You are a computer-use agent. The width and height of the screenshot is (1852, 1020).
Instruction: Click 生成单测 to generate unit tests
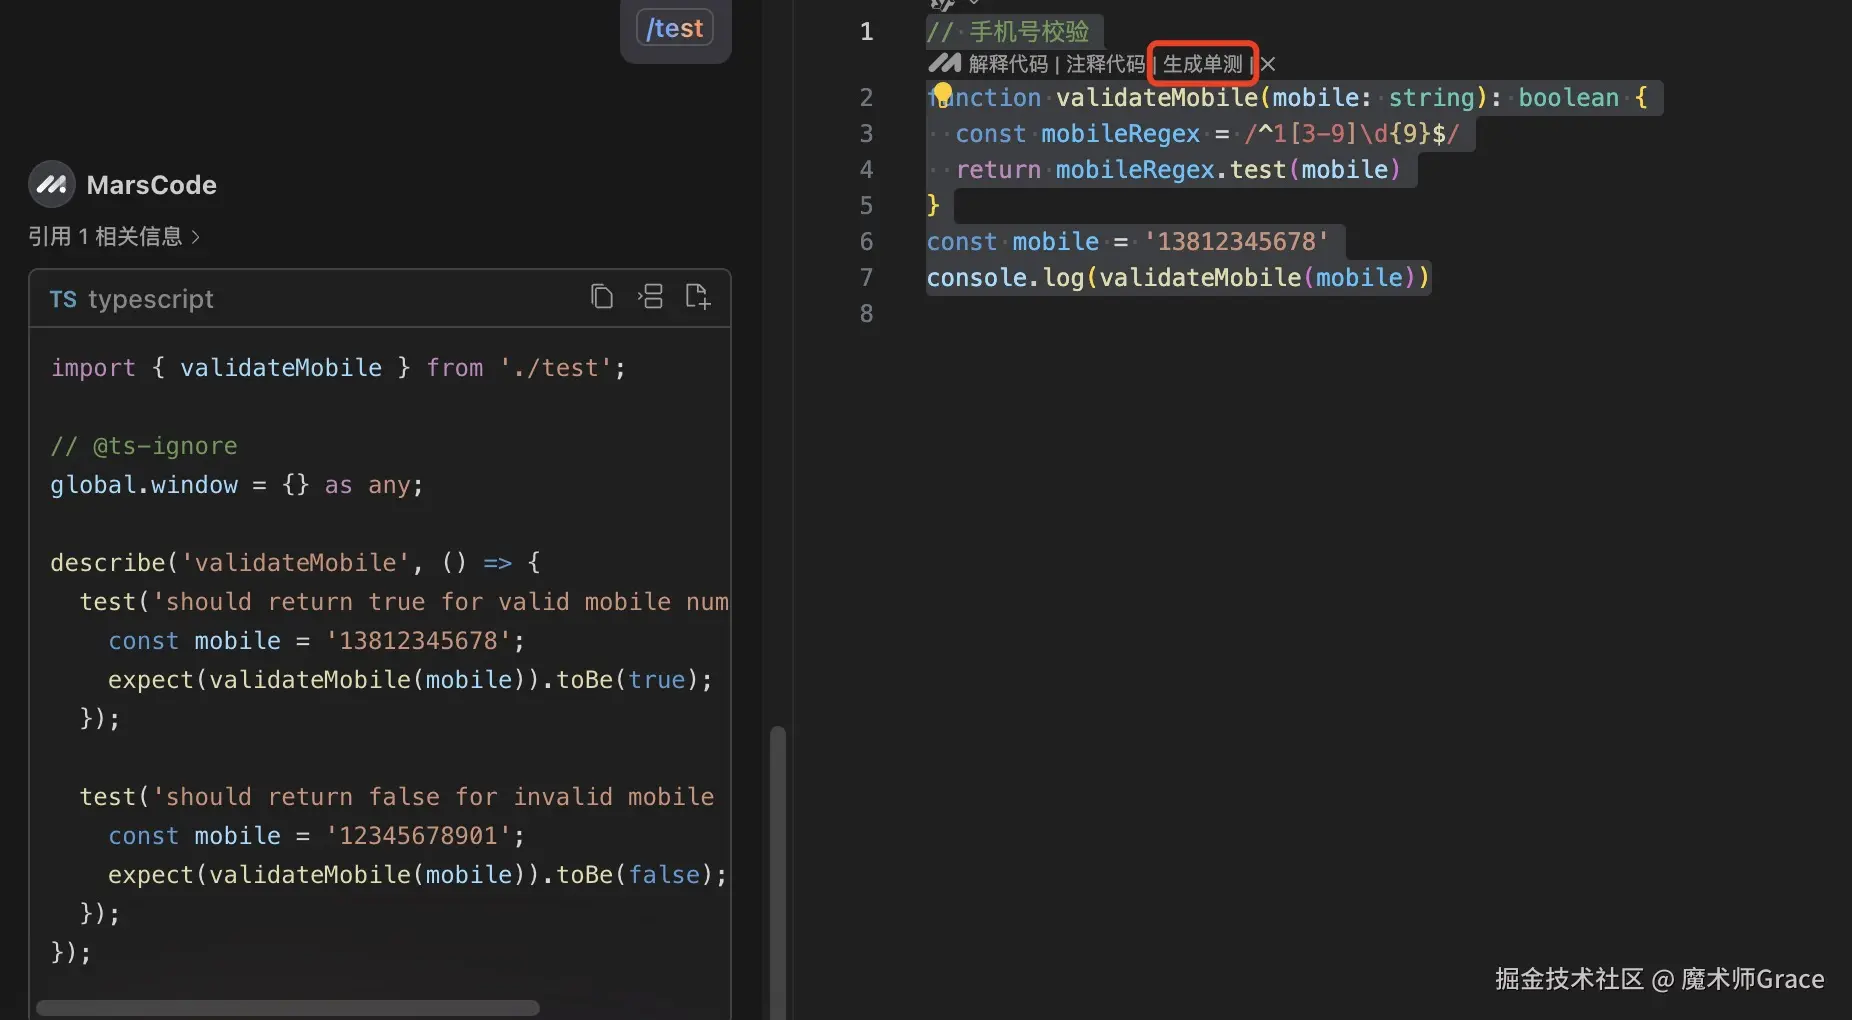pos(1202,64)
